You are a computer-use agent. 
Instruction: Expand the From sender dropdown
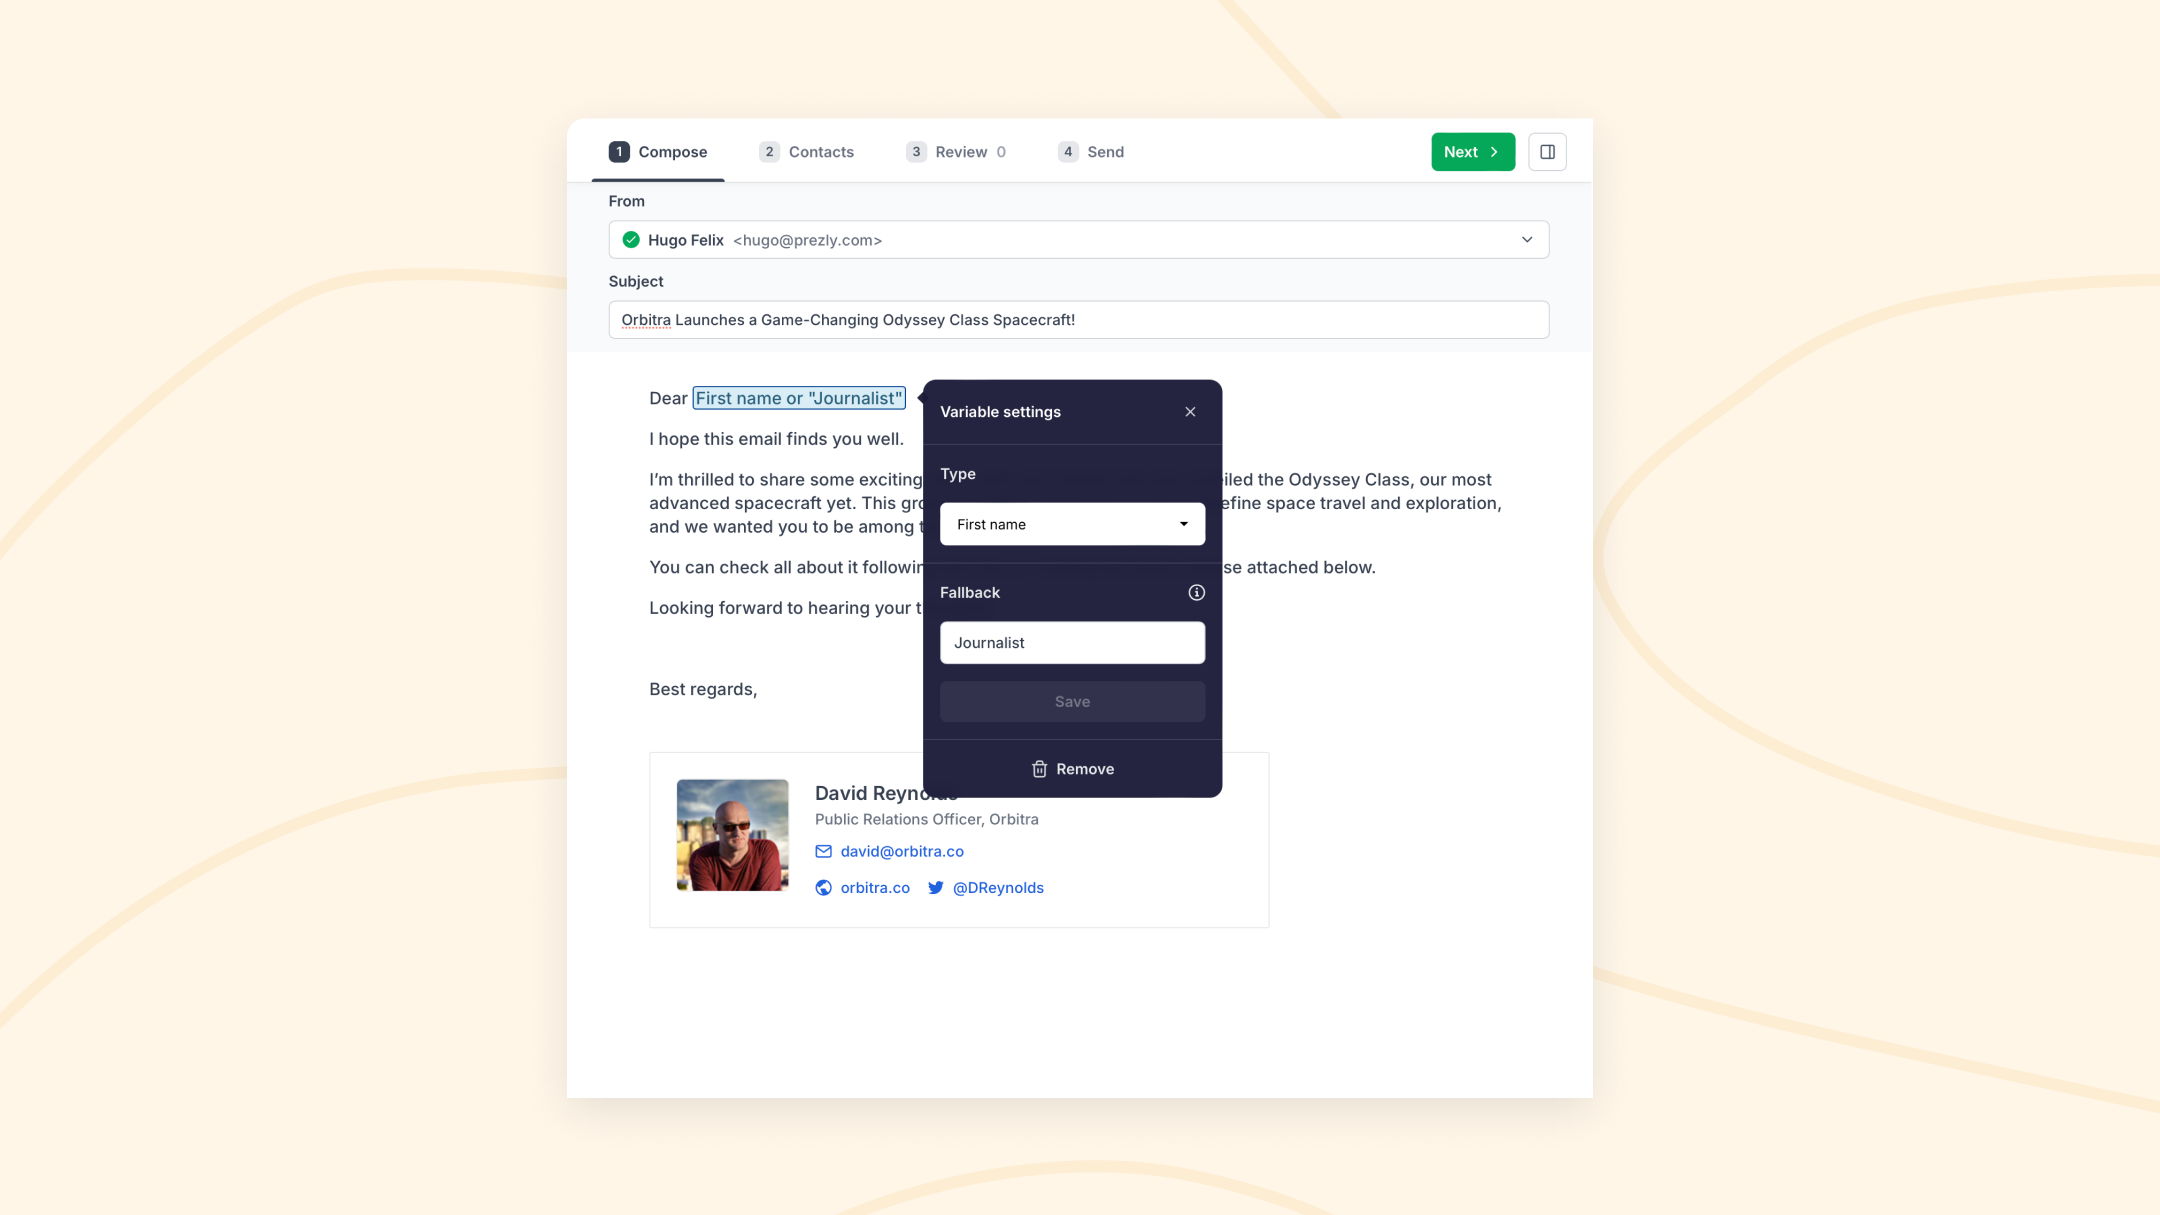pos(1528,239)
